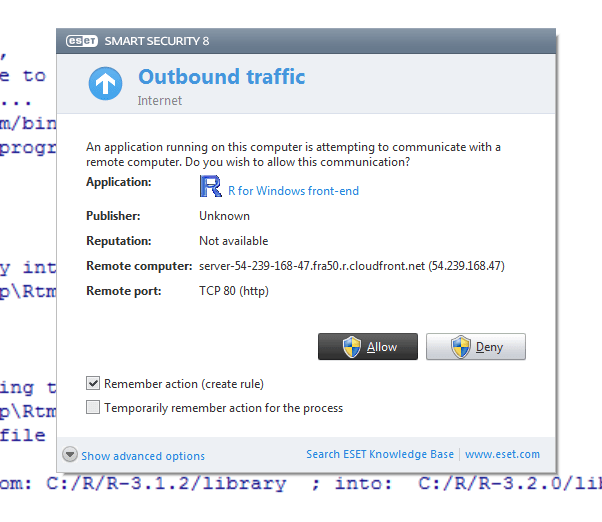
Task: Click the blue outbound traffic arrow icon
Action: click(105, 83)
